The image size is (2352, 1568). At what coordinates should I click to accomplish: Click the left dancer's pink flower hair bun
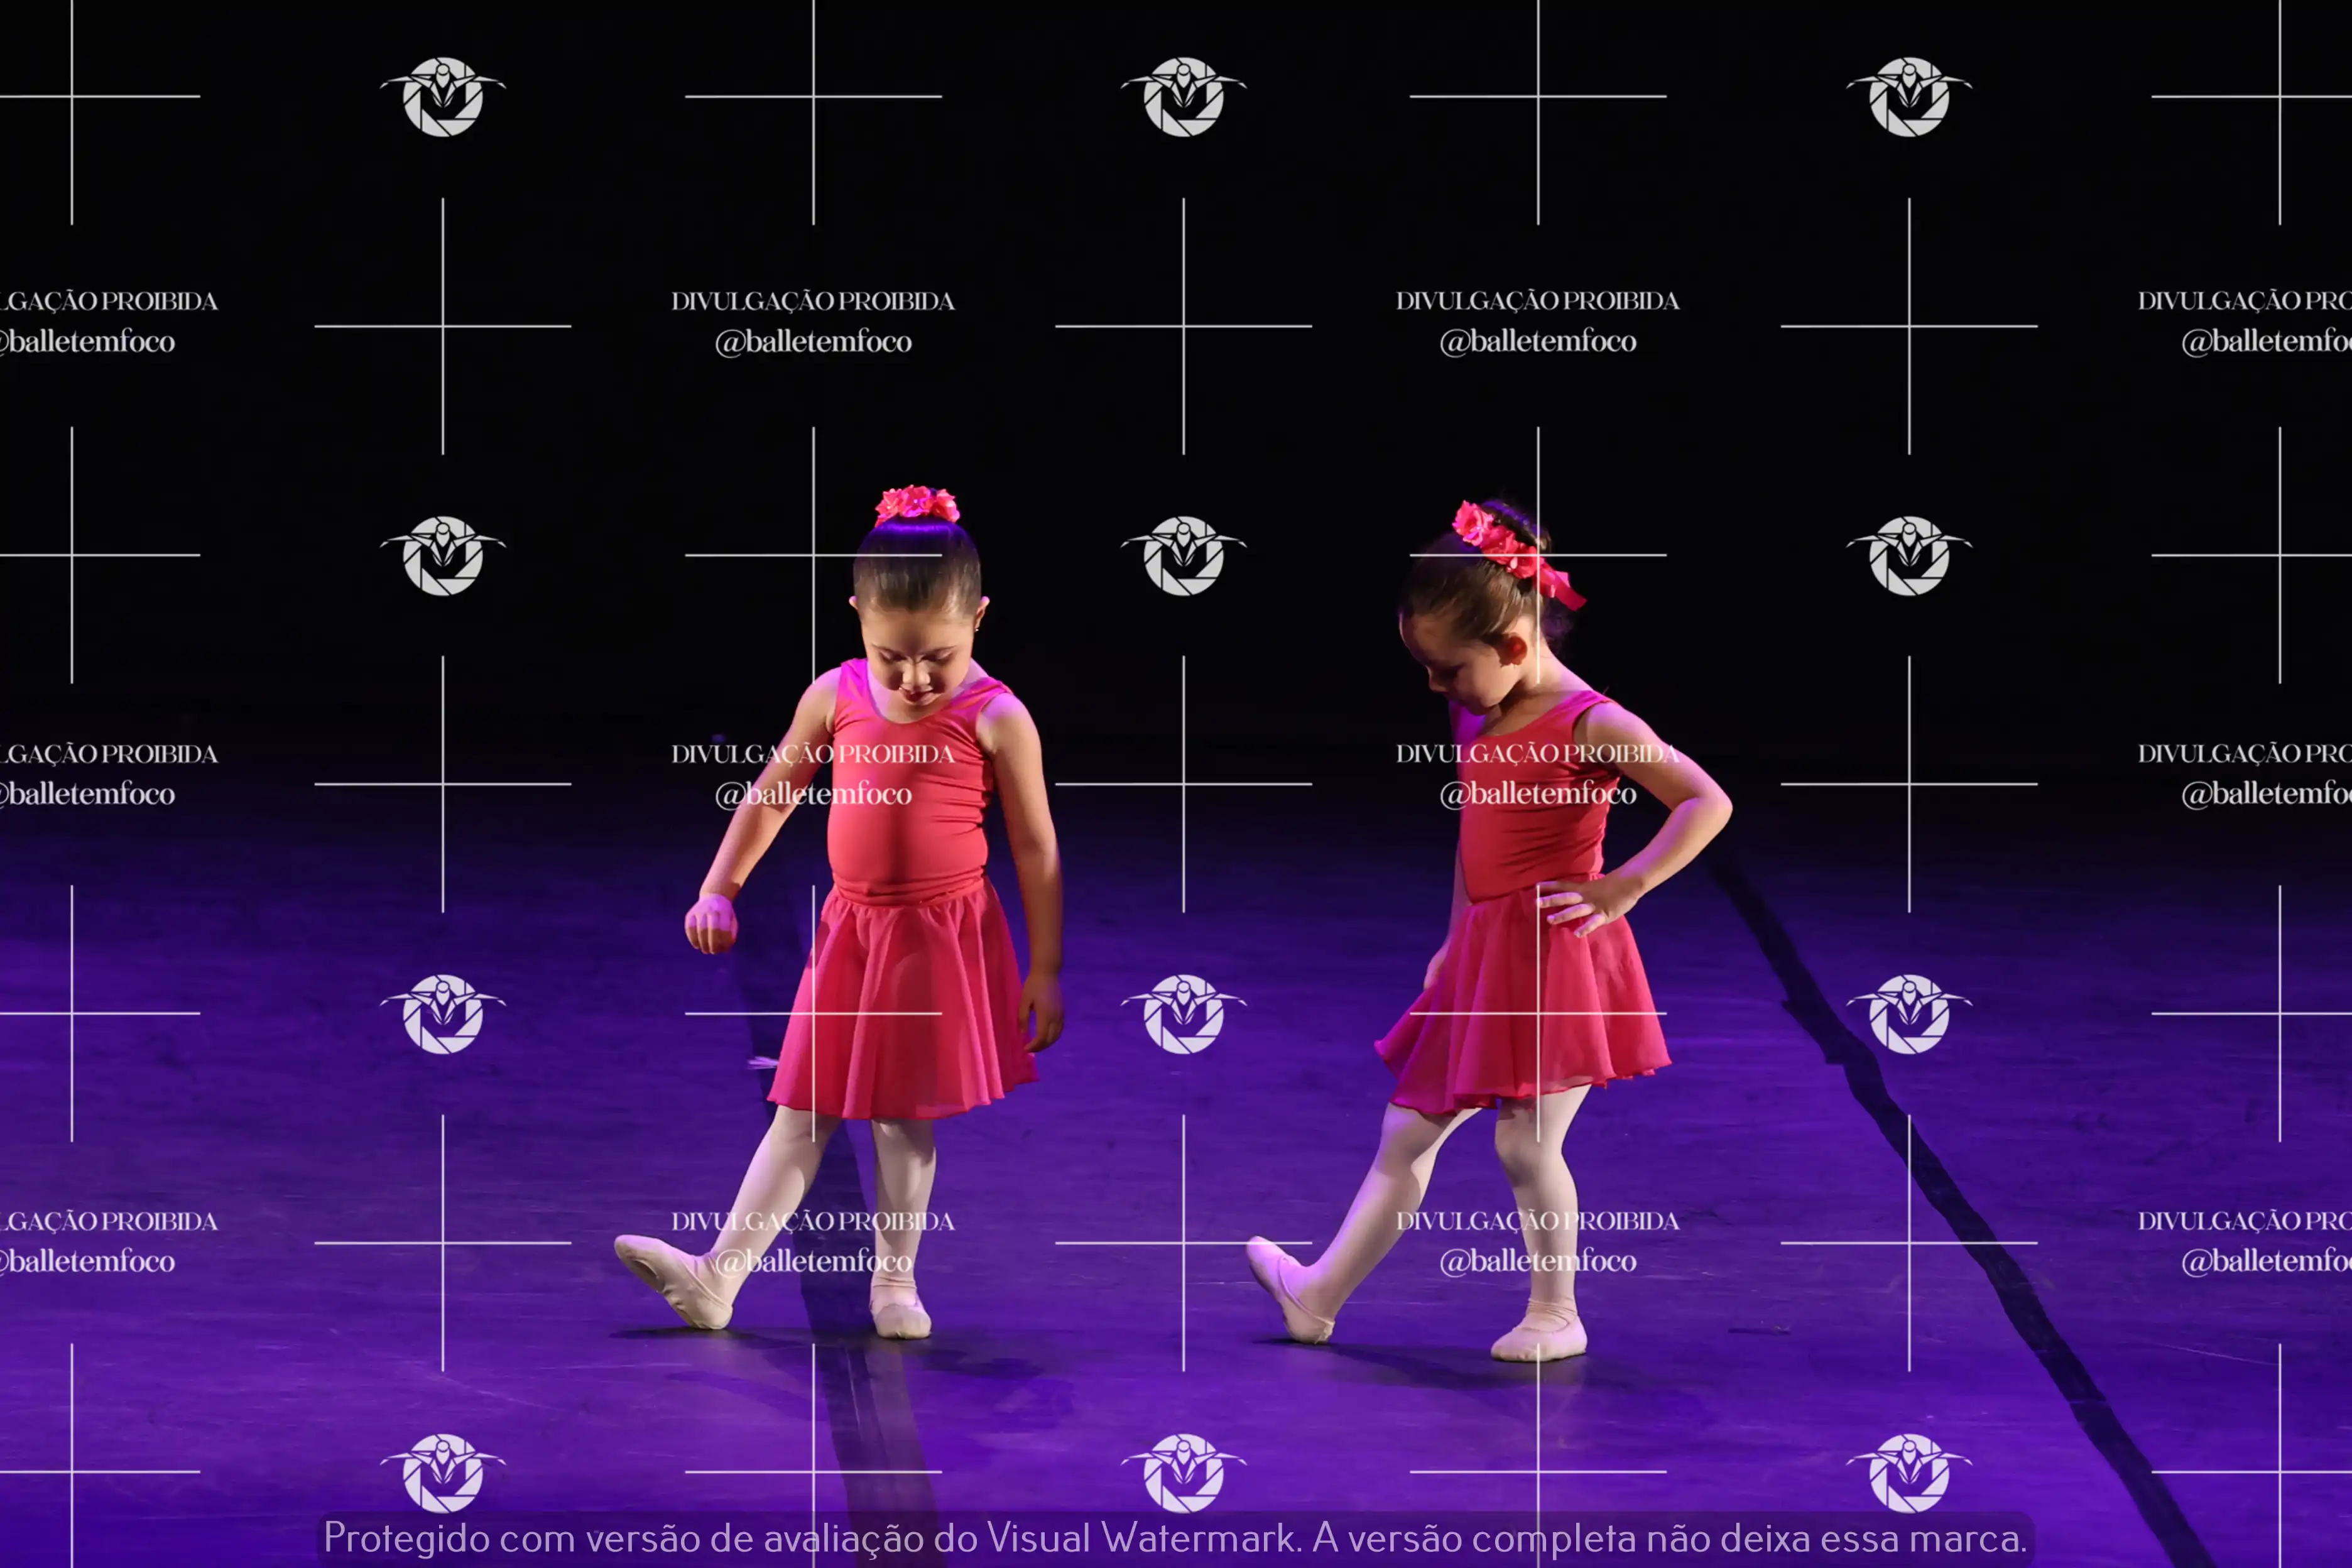click(916, 504)
